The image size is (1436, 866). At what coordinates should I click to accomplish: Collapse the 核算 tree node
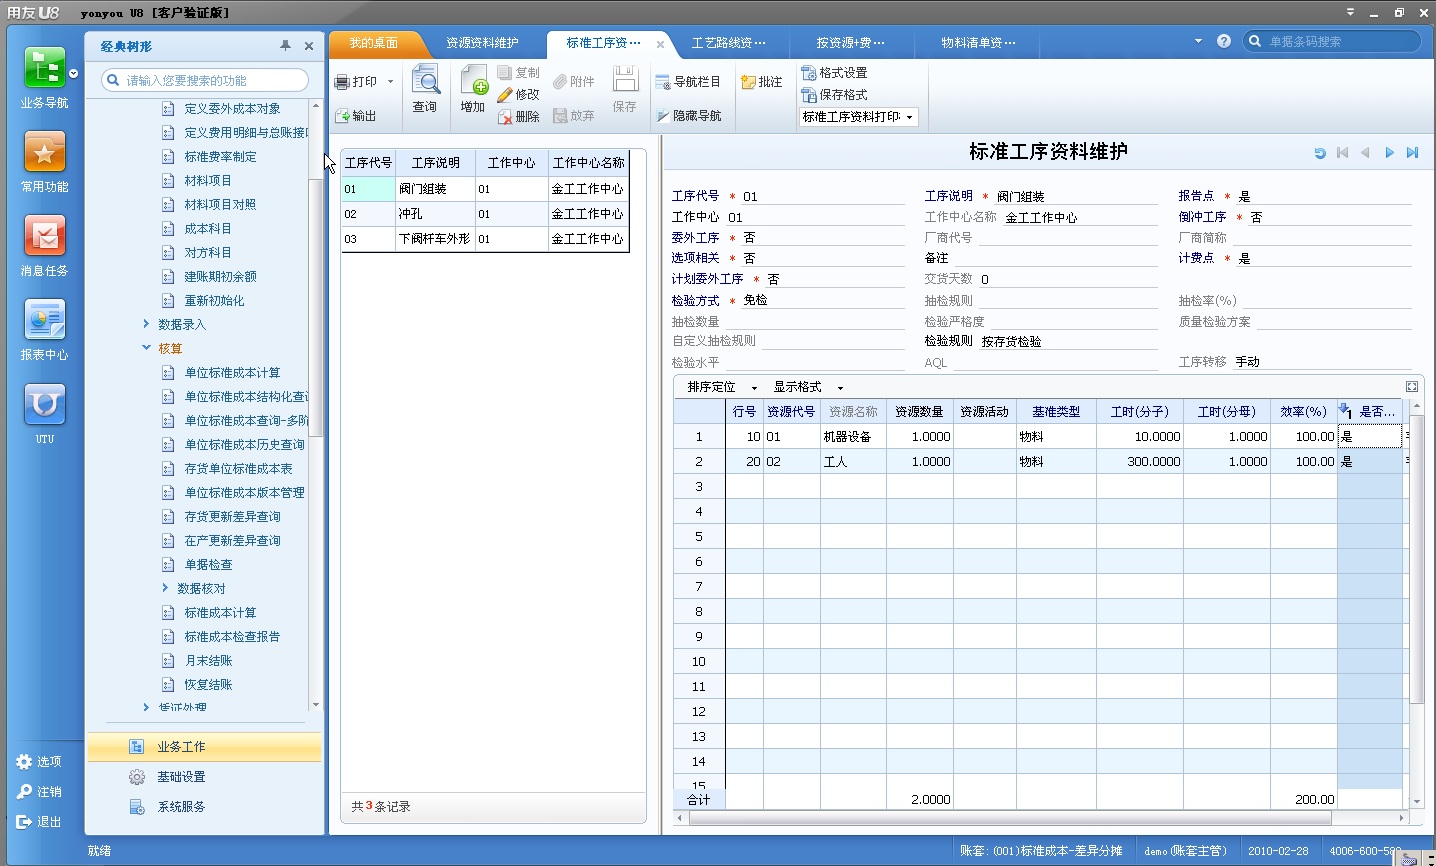point(146,348)
